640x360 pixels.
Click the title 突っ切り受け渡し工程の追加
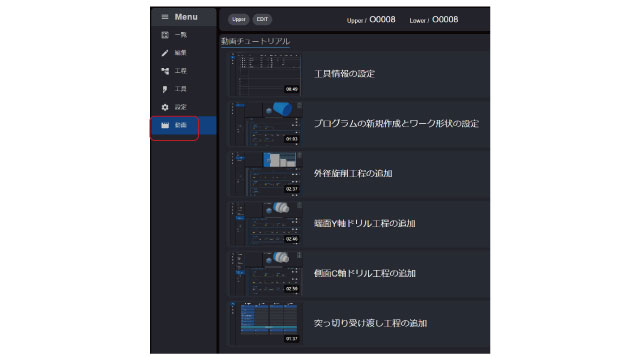pos(370,323)
